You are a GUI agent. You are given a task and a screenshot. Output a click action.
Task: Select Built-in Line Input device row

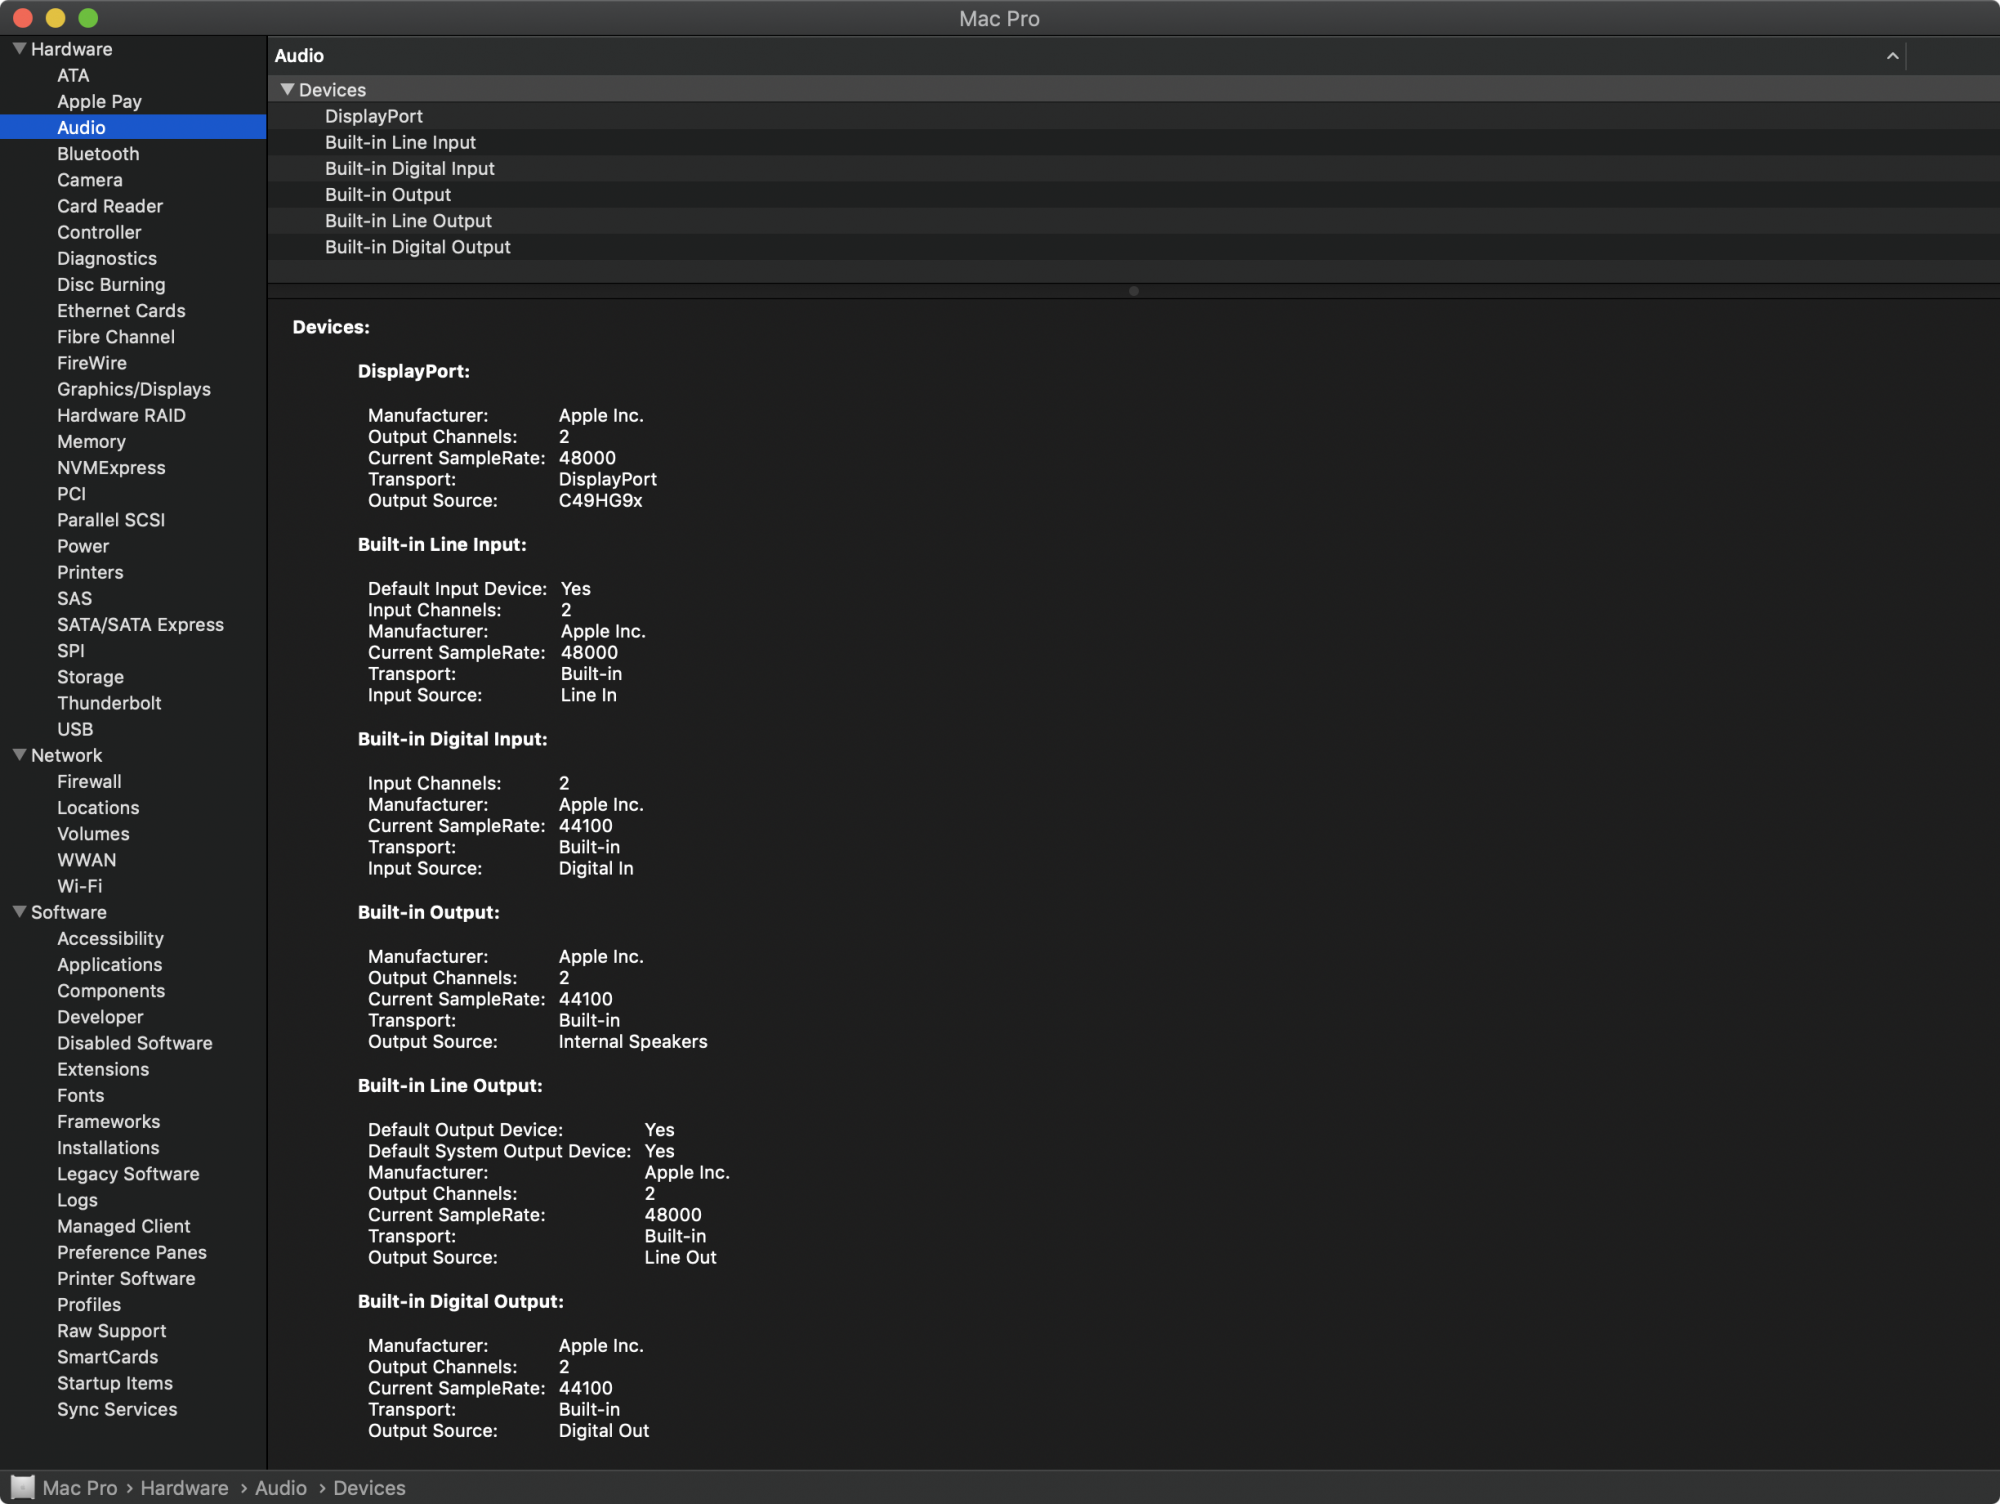(1134, 142)
